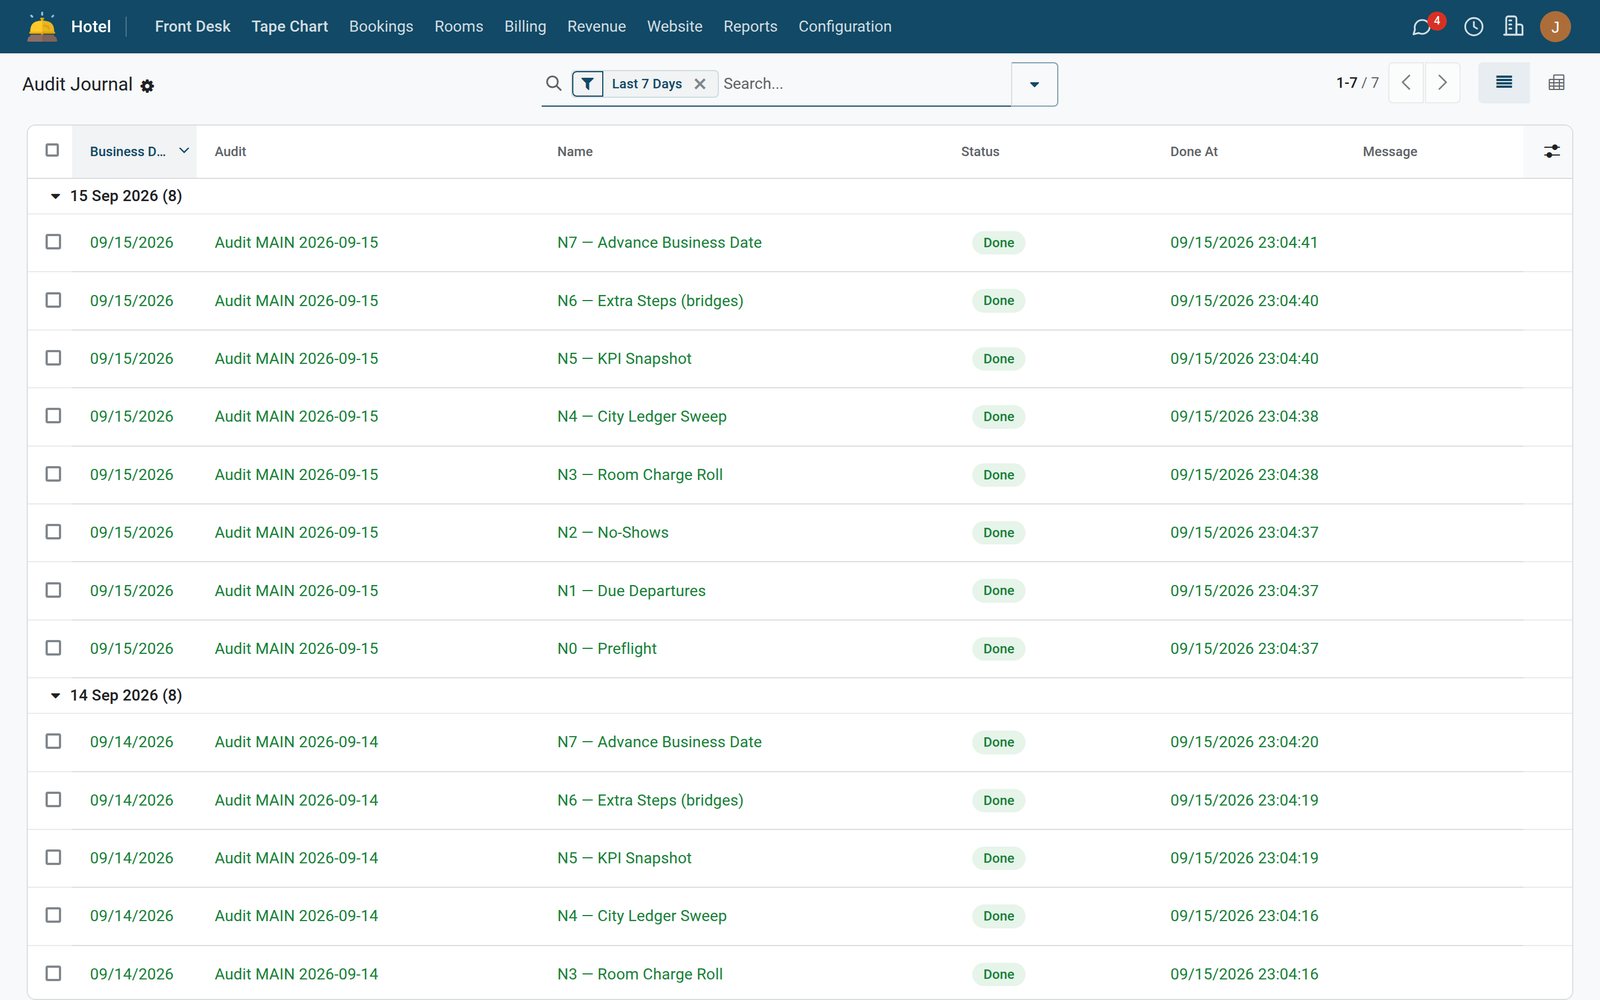1600x1000 pixels.
Task: Select the N6 Extra Steps 09/14 row checkbox
Action: 53,799
